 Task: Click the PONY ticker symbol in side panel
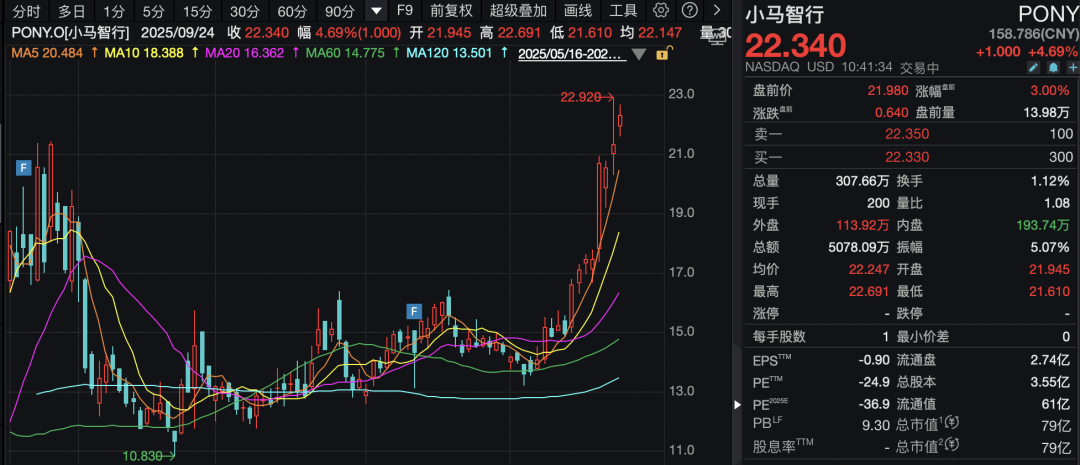pyautogui.click(x=1048, y=15)
